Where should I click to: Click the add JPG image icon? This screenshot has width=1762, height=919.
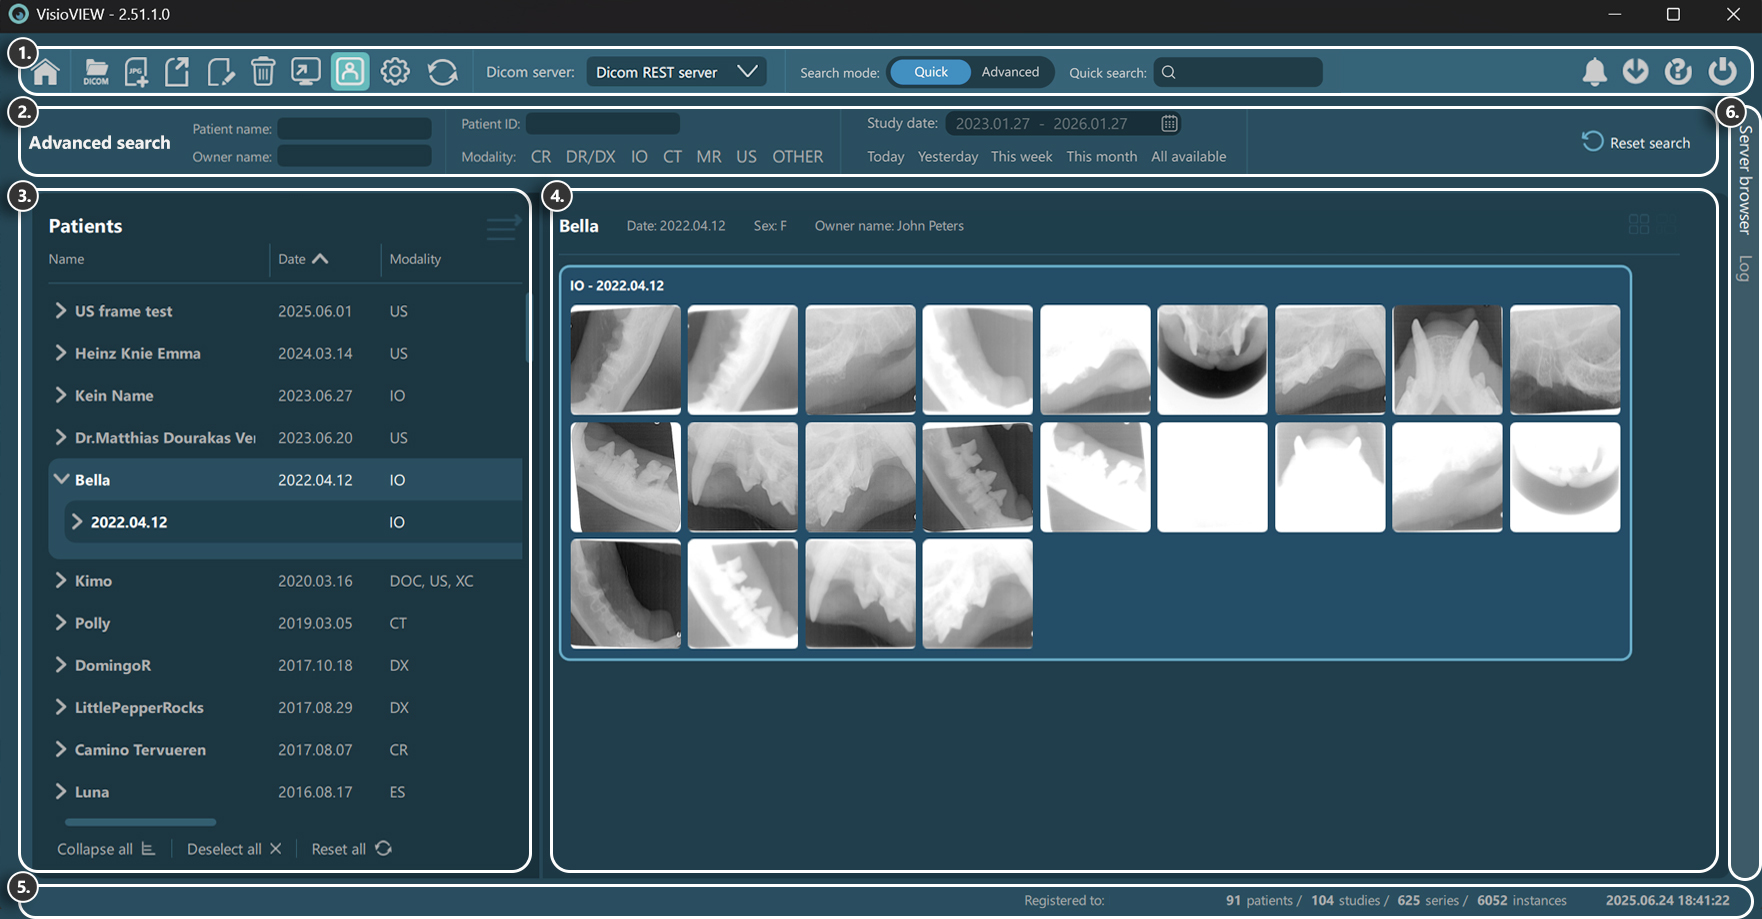(137, 72)
